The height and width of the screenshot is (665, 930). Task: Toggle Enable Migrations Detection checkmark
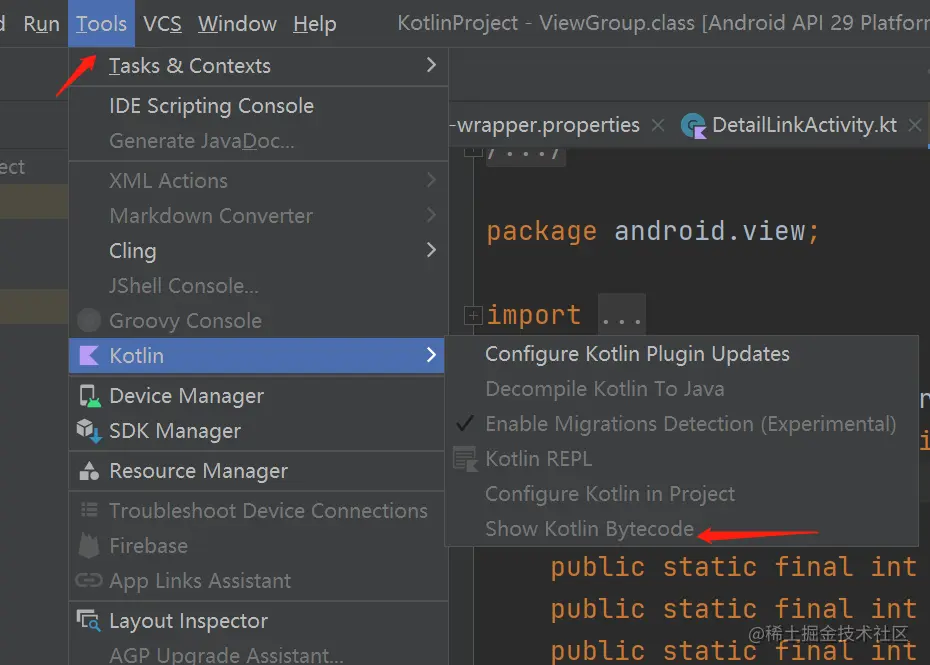coord(465,424)
